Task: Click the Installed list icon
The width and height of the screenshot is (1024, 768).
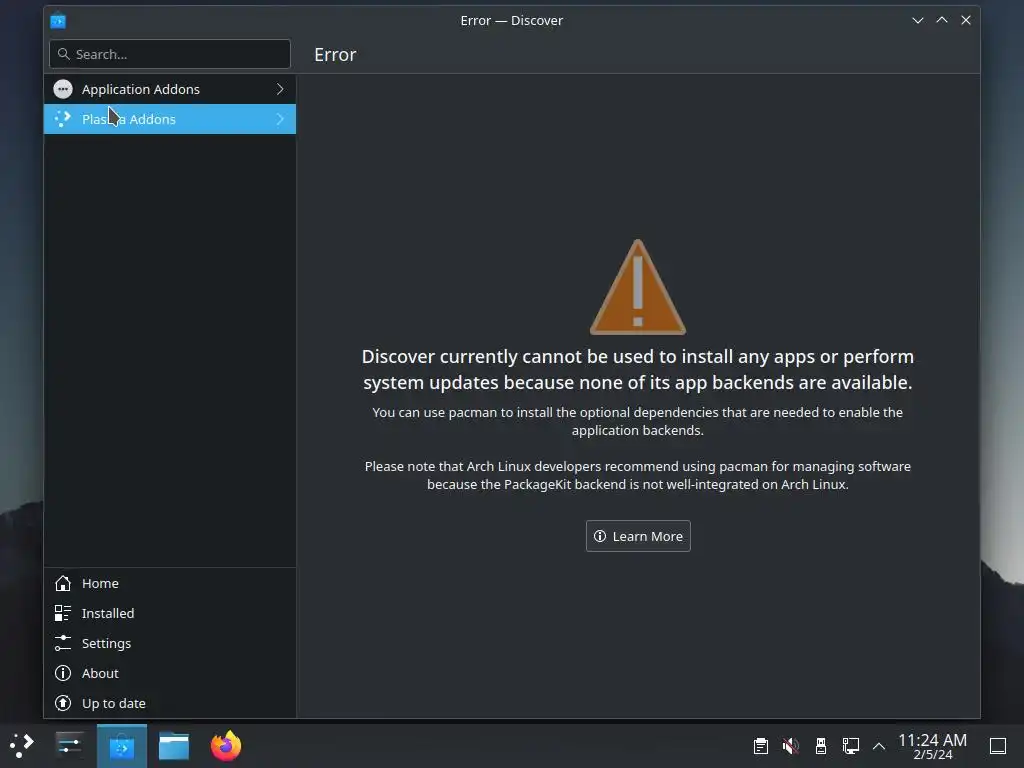Action: point(63,613)
